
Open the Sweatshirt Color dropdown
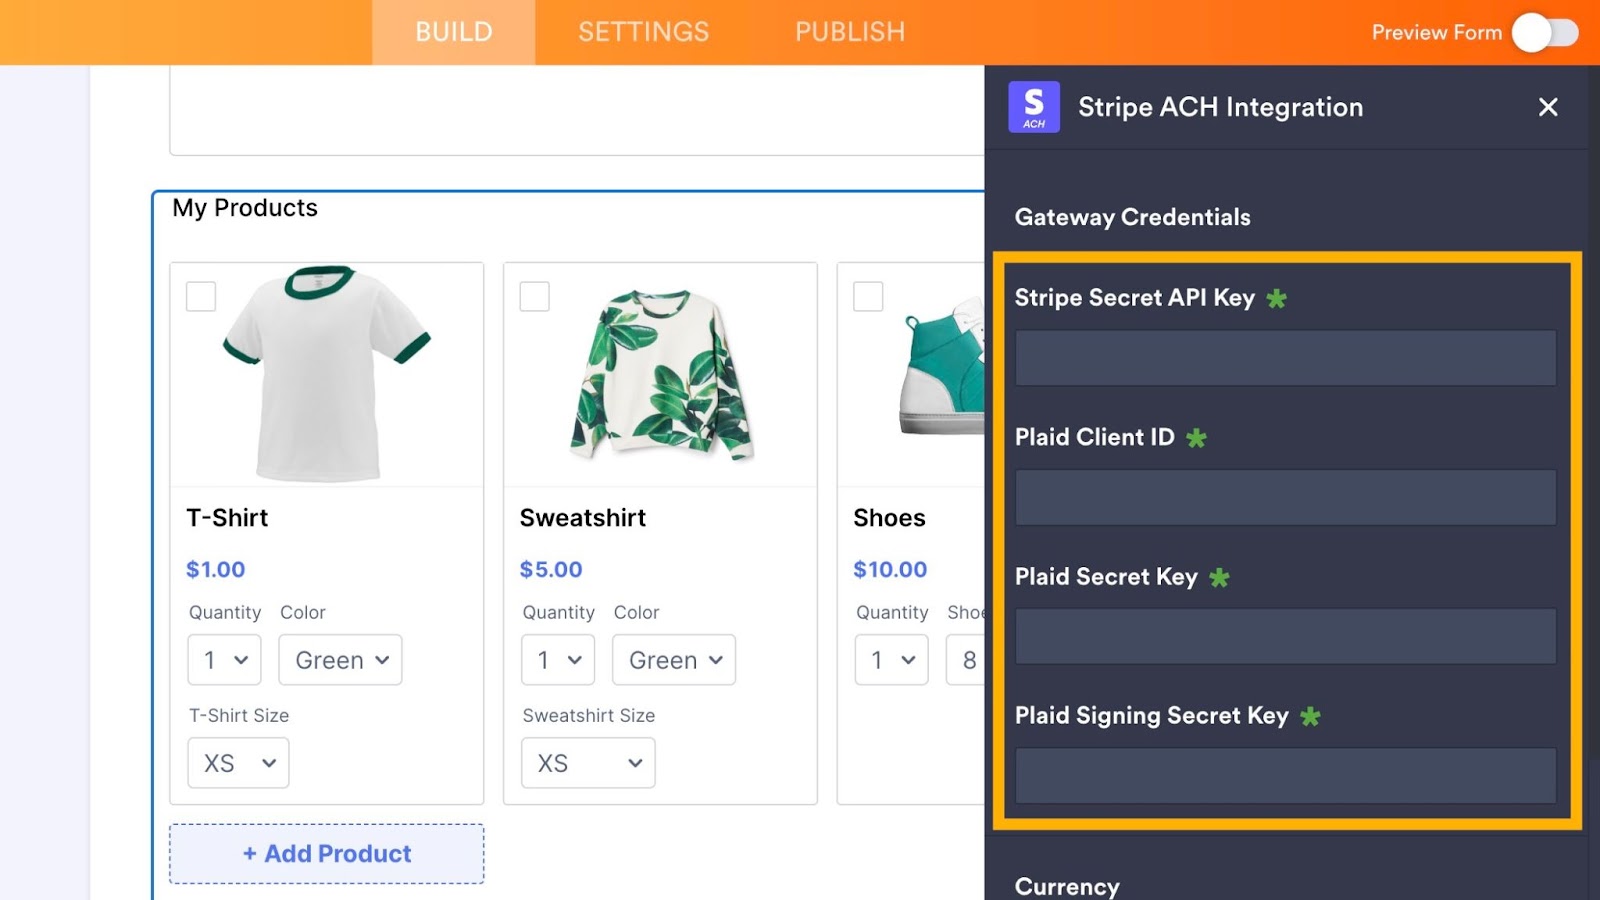674,660
